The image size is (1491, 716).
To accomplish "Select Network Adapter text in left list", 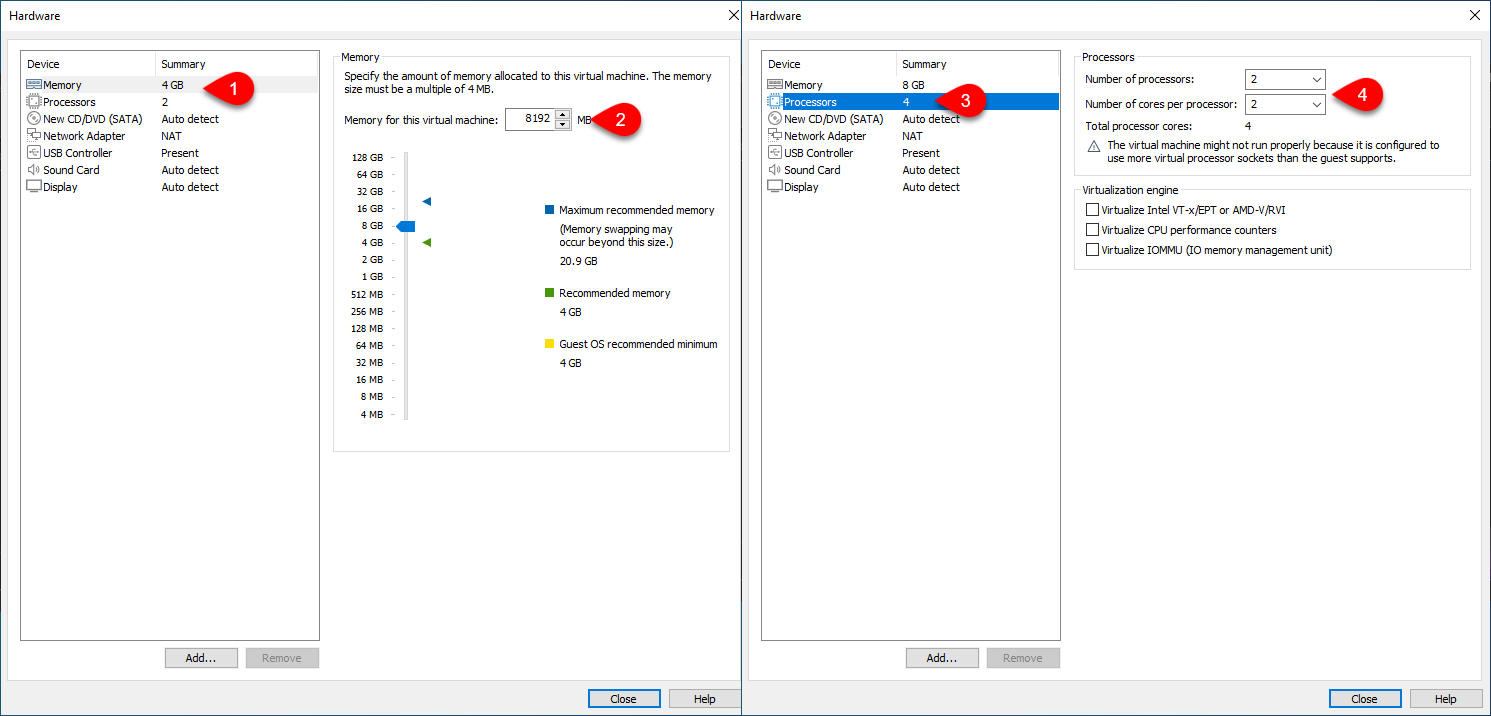I will coord(84,136).
